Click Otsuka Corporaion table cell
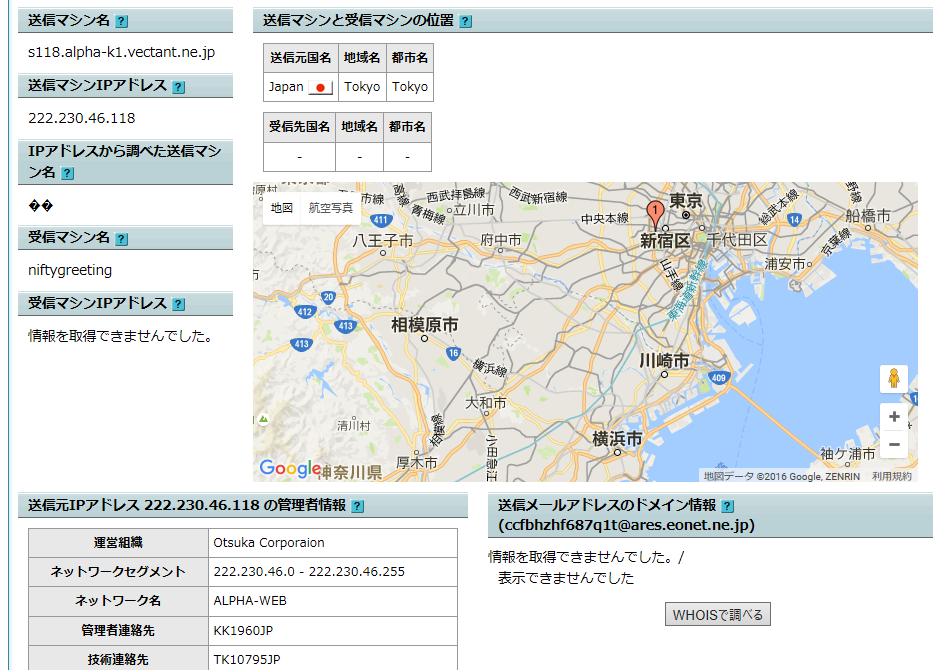Viewport: 933px width, 670px height. (x=333, y=543)
